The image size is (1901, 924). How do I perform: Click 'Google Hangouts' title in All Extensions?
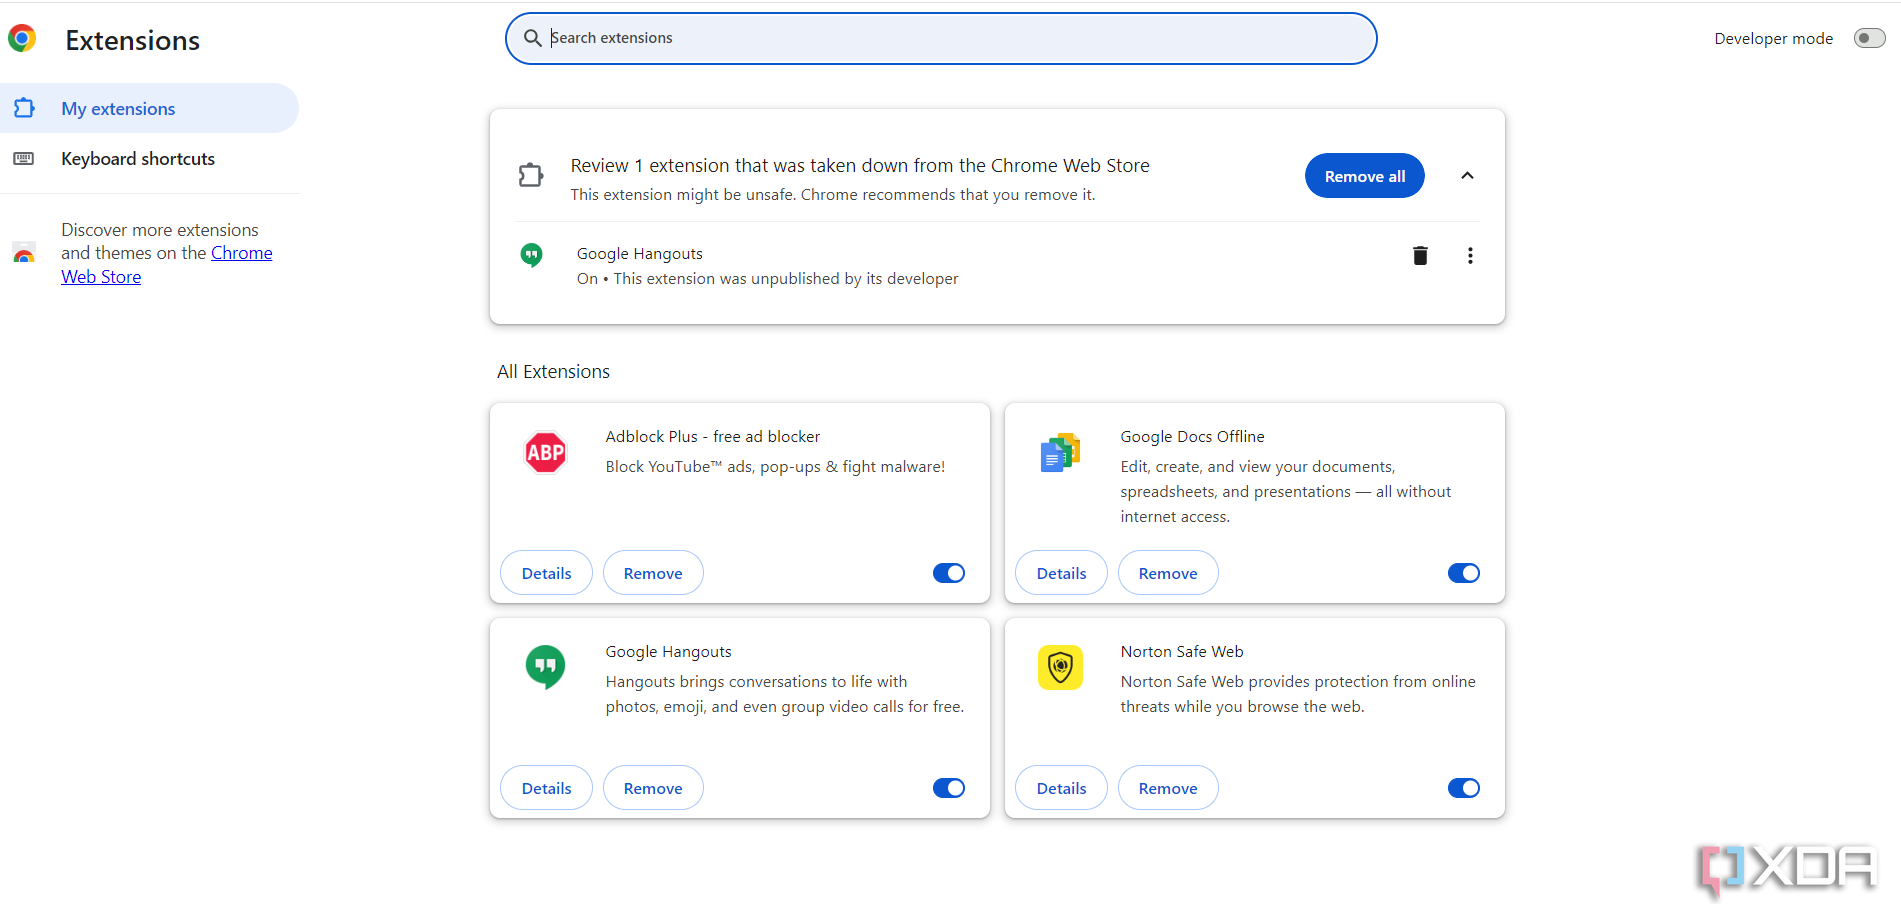point(668,651)
